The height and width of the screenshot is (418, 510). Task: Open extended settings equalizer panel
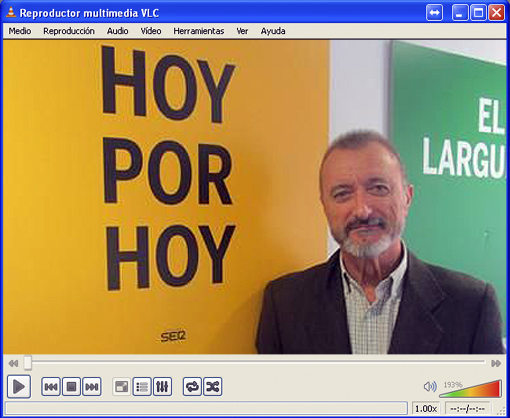click(162, 387)
